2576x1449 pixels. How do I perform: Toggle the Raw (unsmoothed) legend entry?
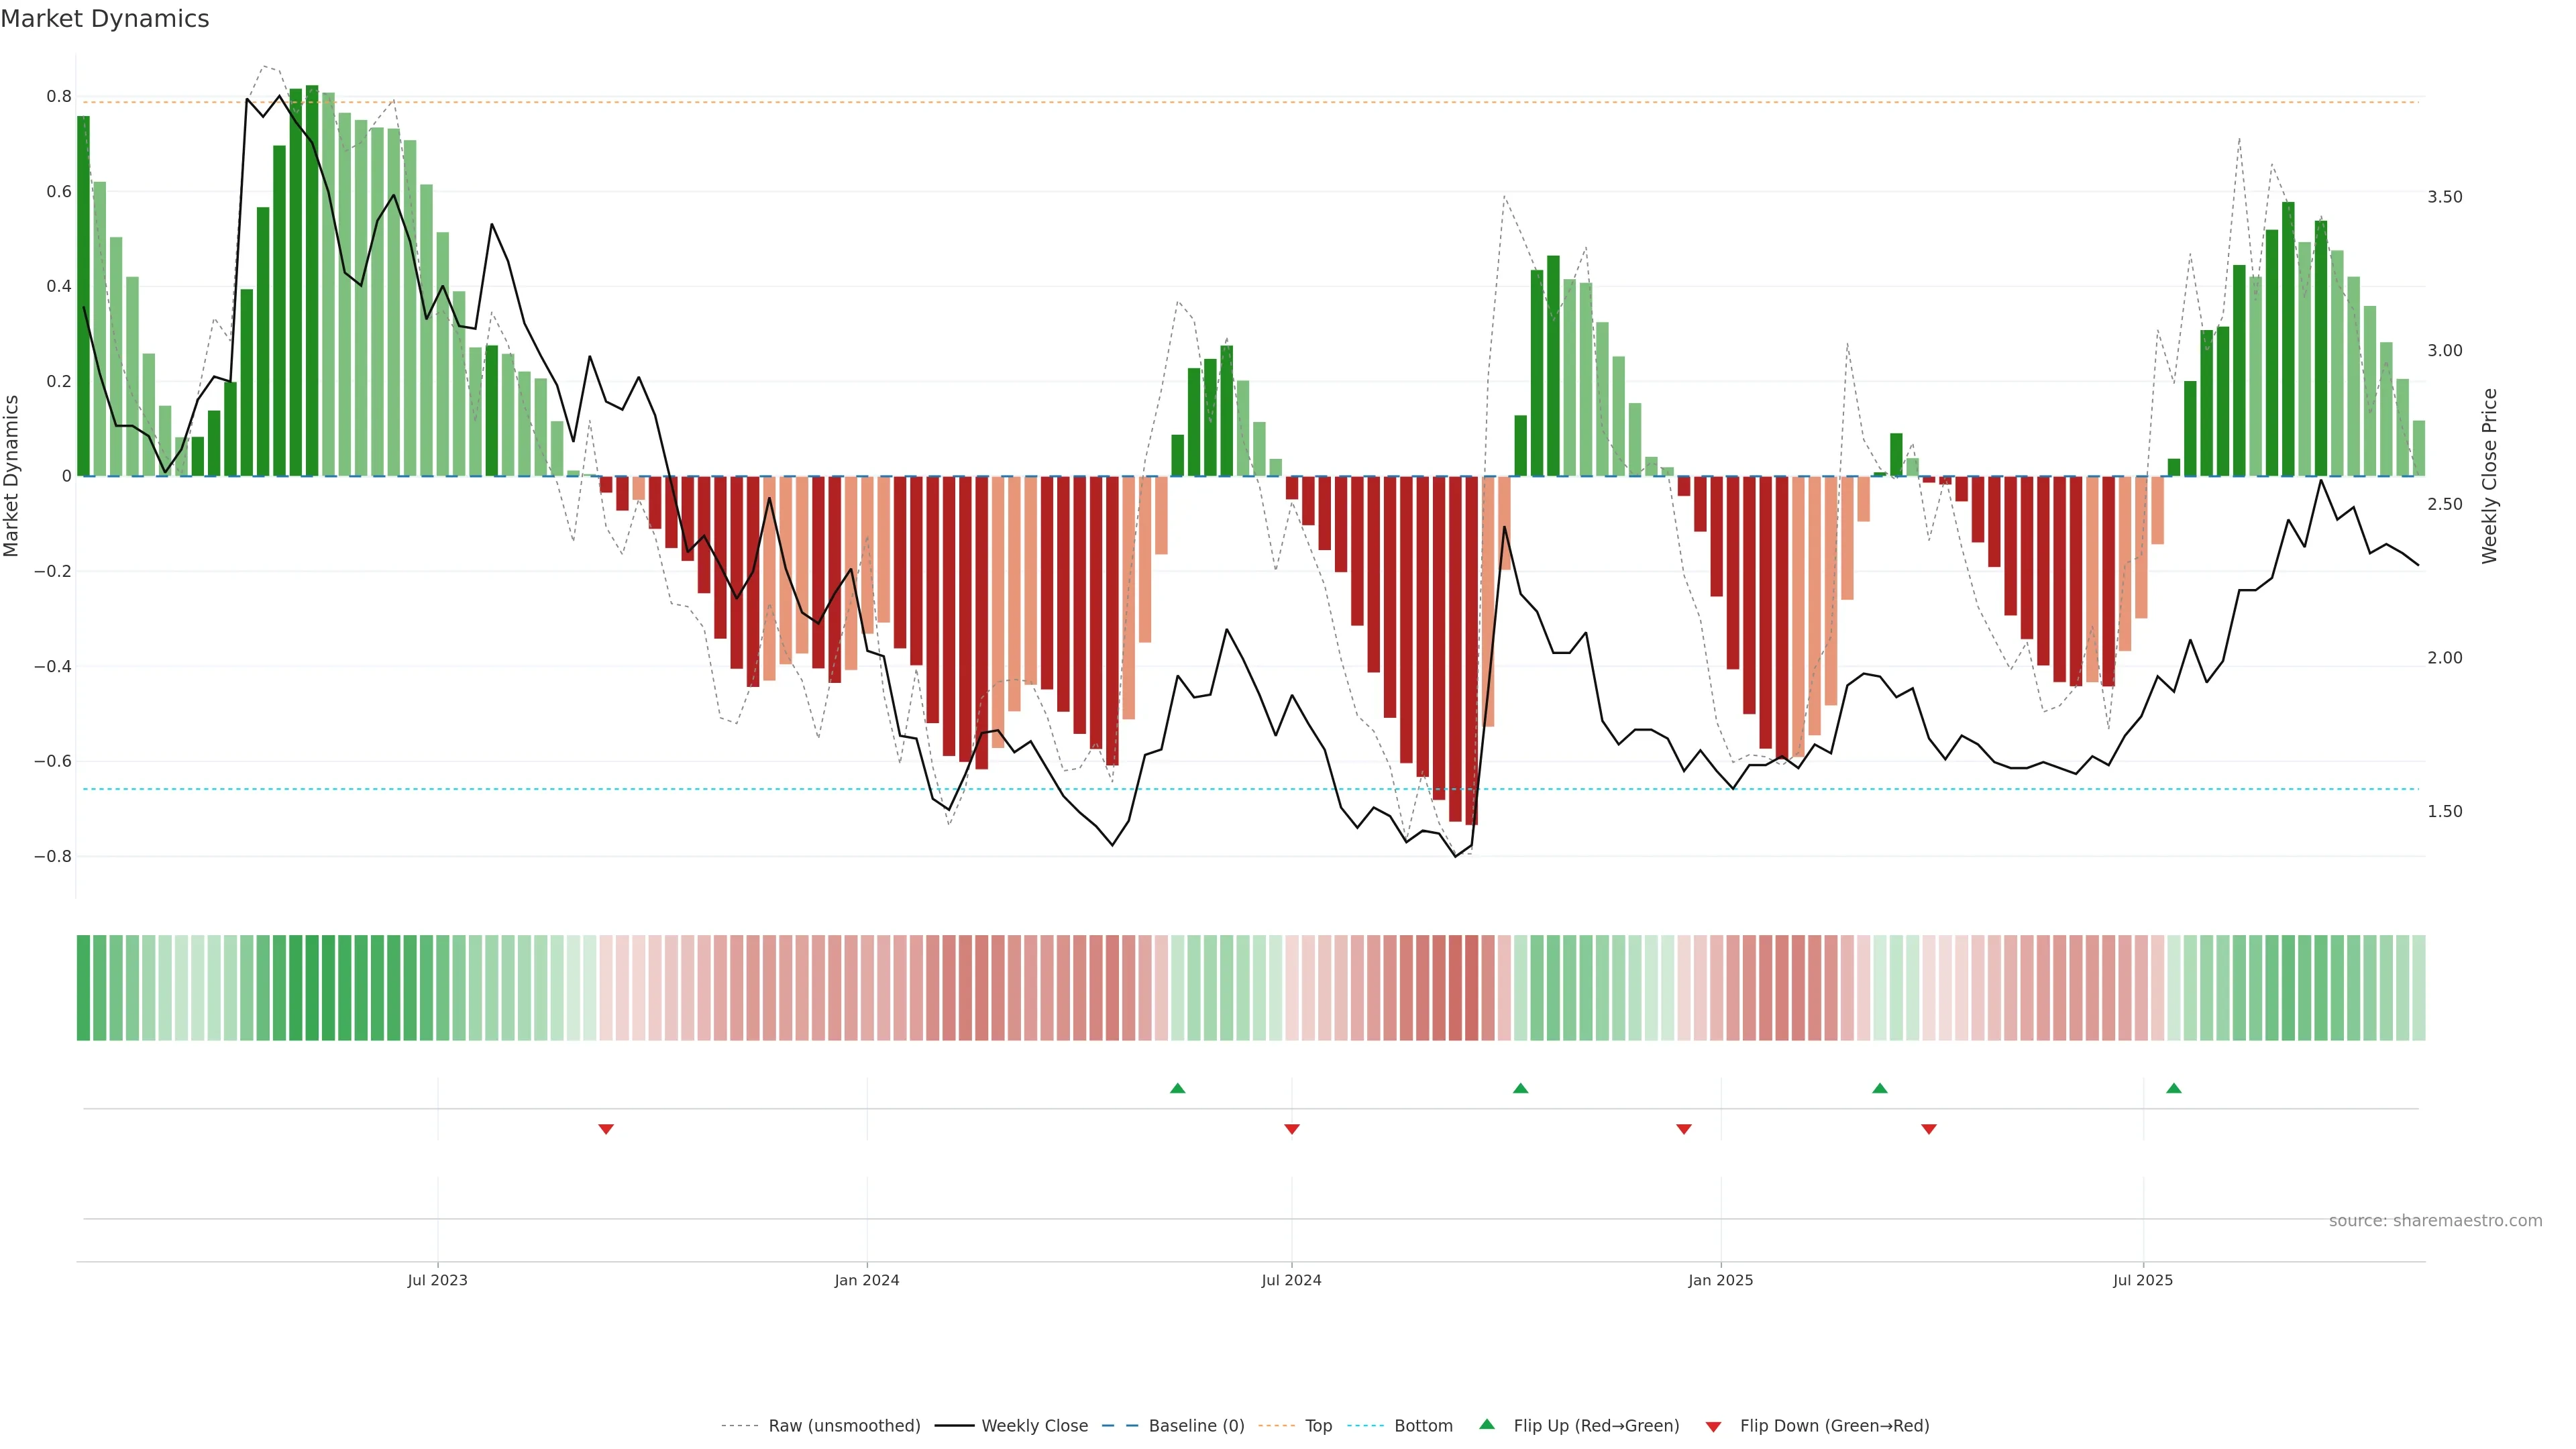pyautogui.click(x=843, y=1426)
